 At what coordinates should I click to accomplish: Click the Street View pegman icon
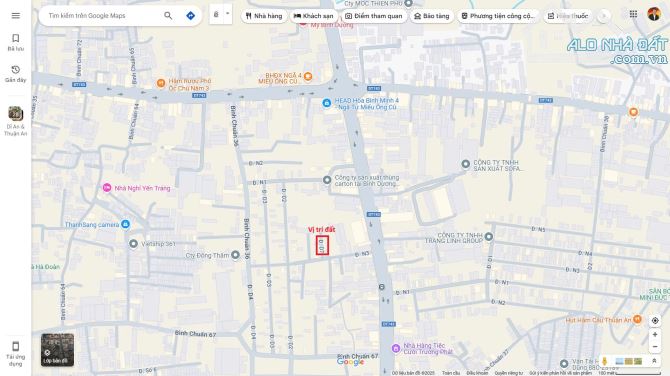coord(605,361)
